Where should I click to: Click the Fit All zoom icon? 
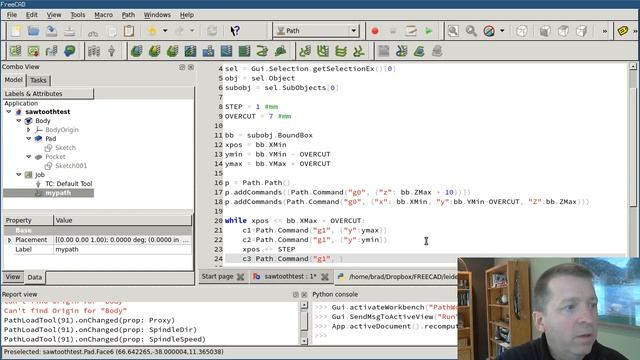(x=453, y=31)
